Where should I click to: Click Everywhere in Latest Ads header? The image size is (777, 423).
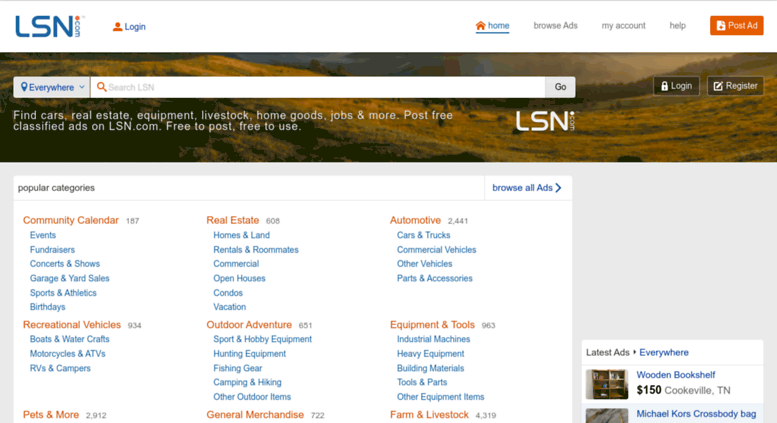[664, 353]
